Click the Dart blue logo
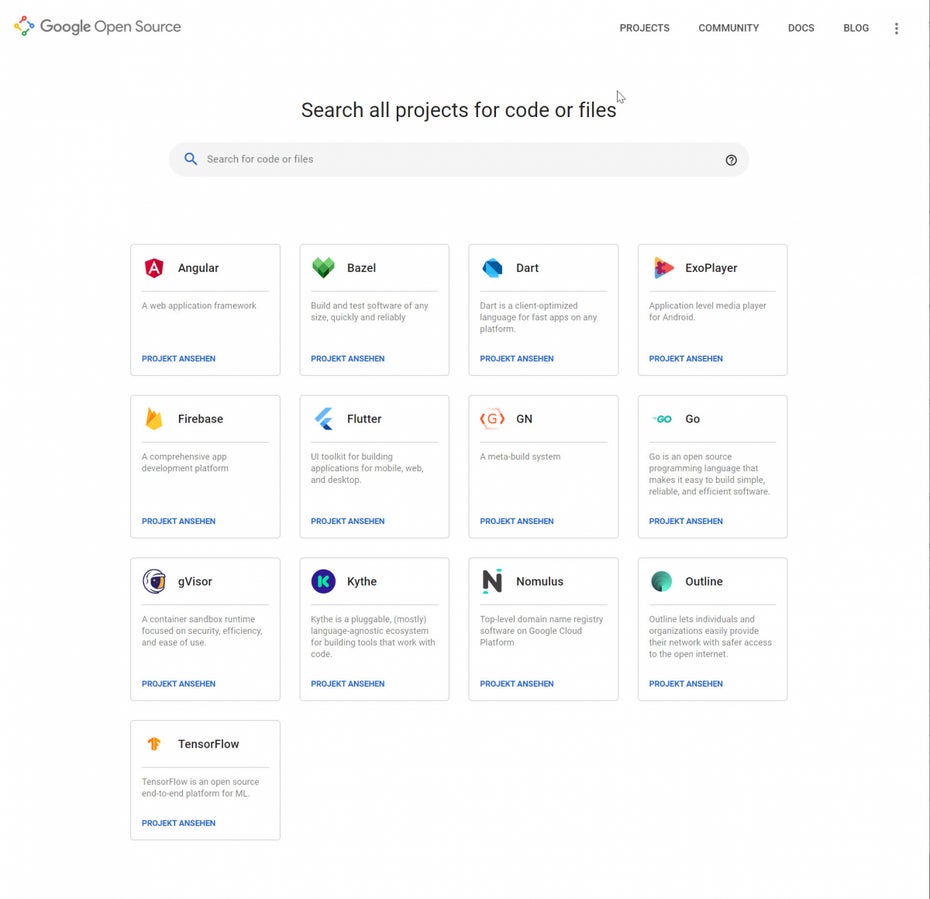Viewport: 930px width, 899px height. coord(492,268)
